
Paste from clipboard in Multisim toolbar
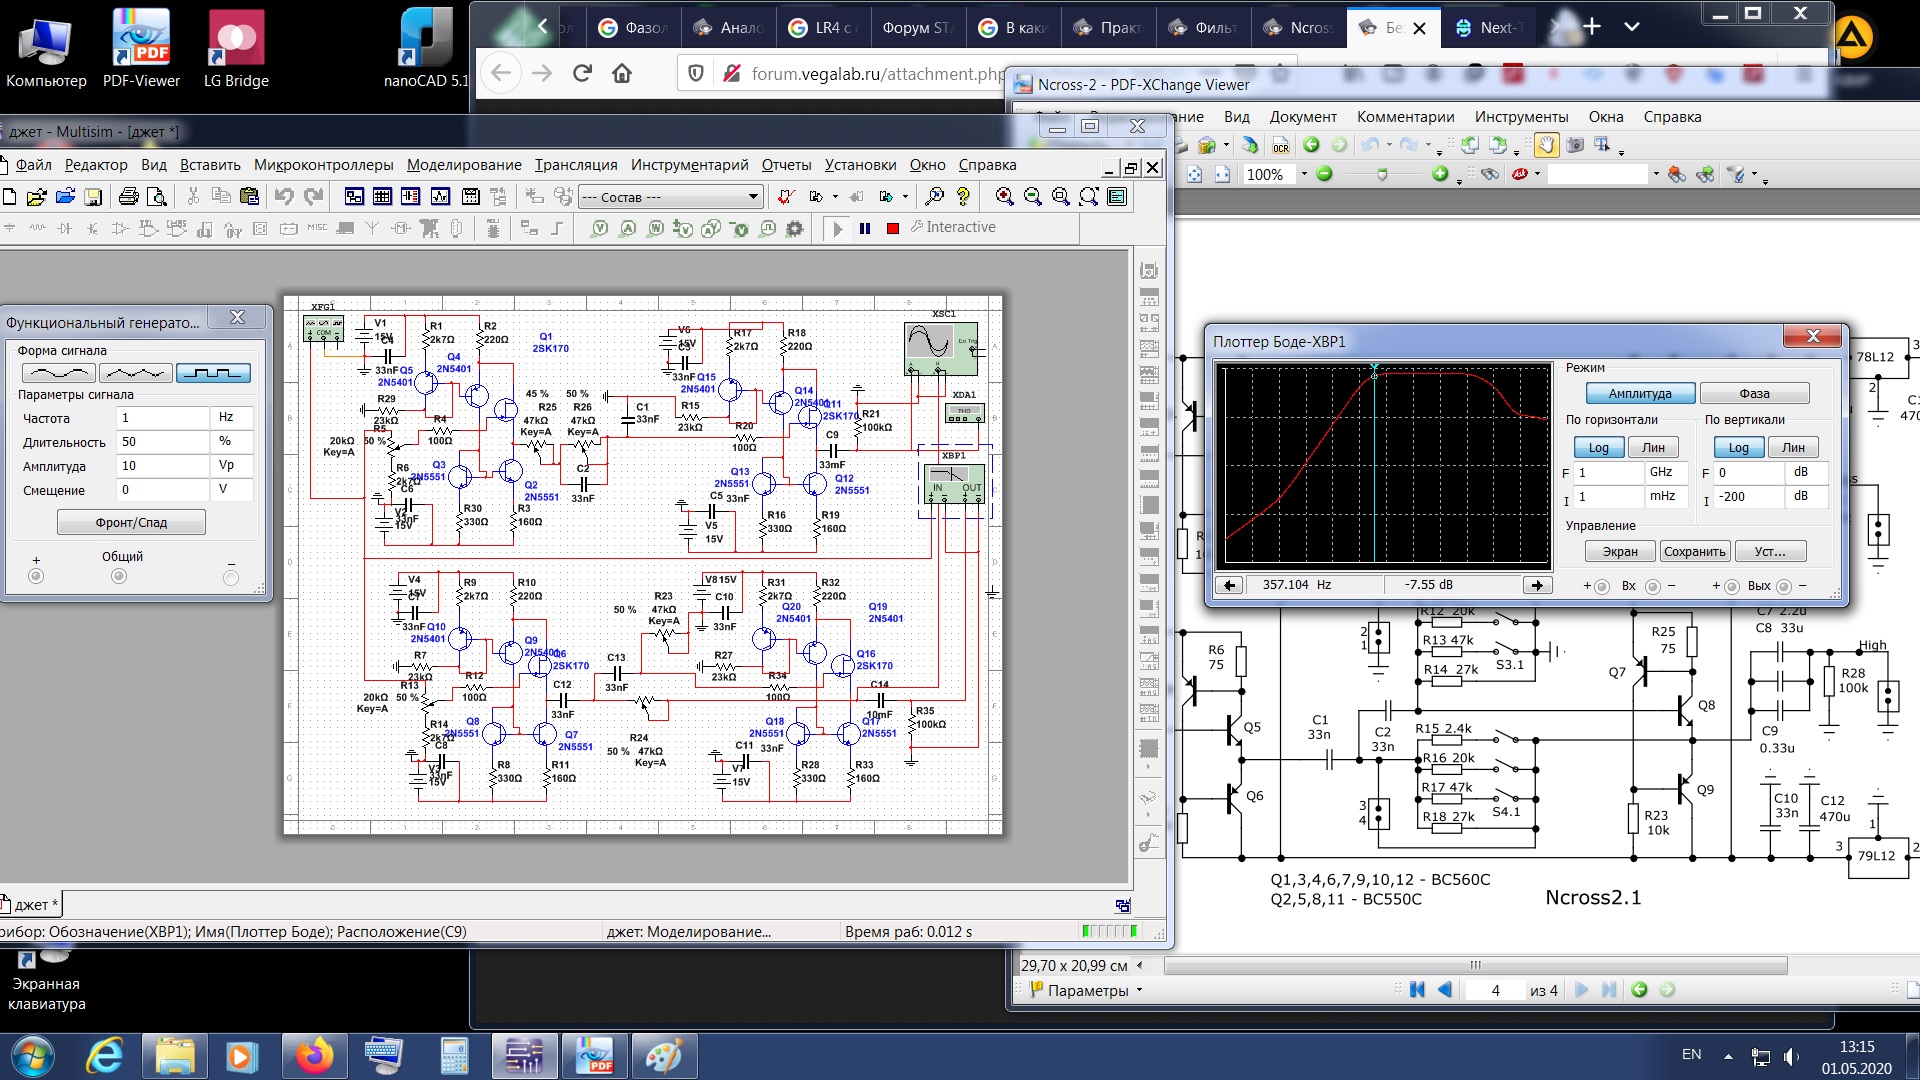pos(250,197)
